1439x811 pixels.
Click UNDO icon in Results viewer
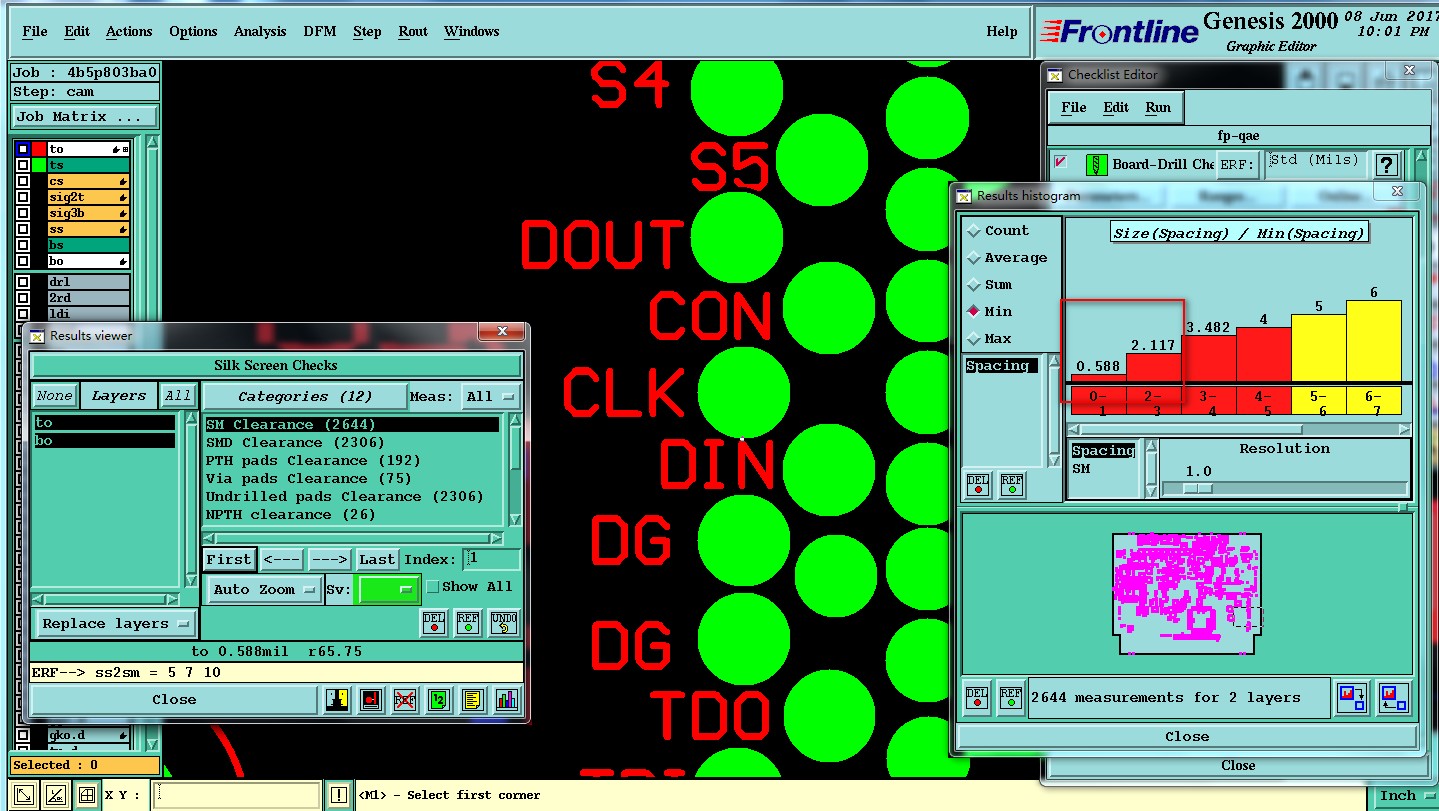pyautogui.click(x=504, y=623)
